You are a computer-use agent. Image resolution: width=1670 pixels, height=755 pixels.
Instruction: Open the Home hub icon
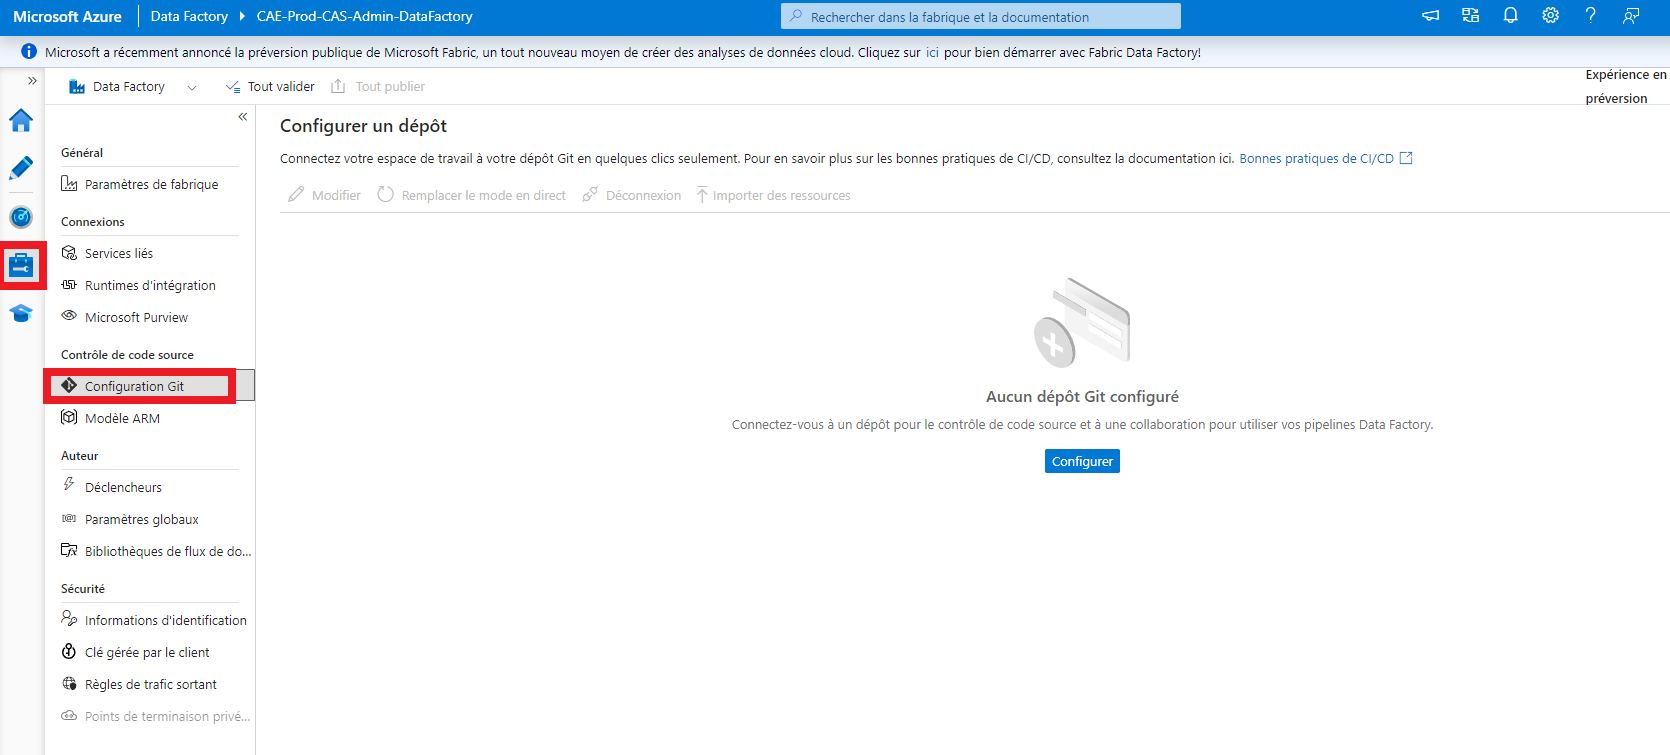point(21,120)
